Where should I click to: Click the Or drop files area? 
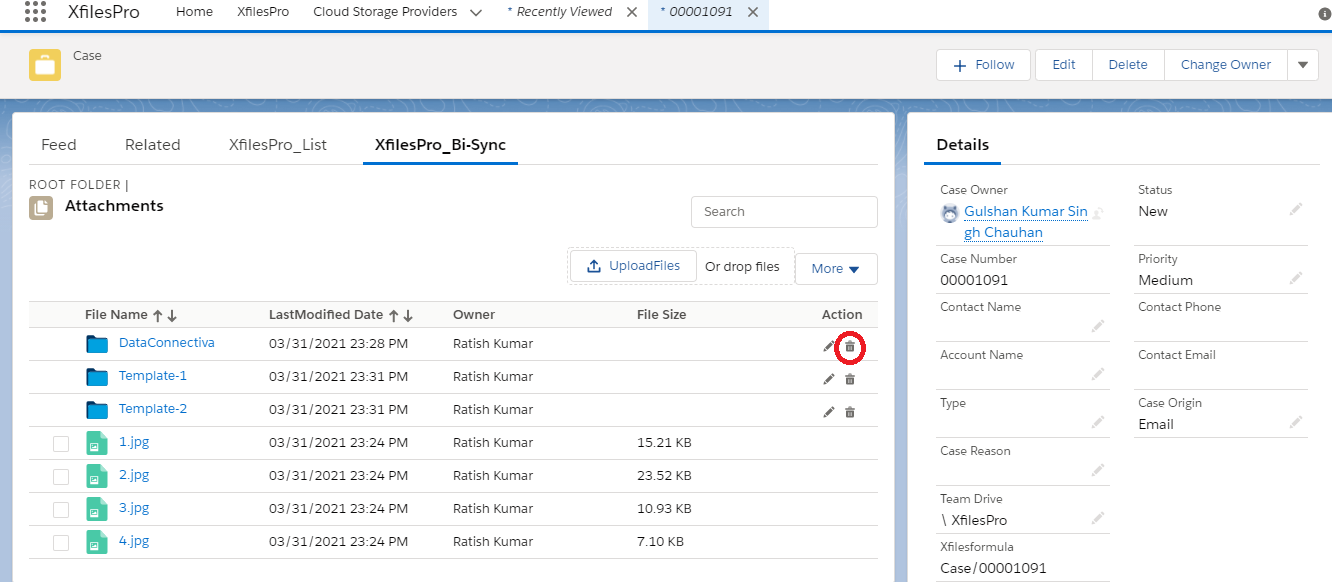pos(742,267)
